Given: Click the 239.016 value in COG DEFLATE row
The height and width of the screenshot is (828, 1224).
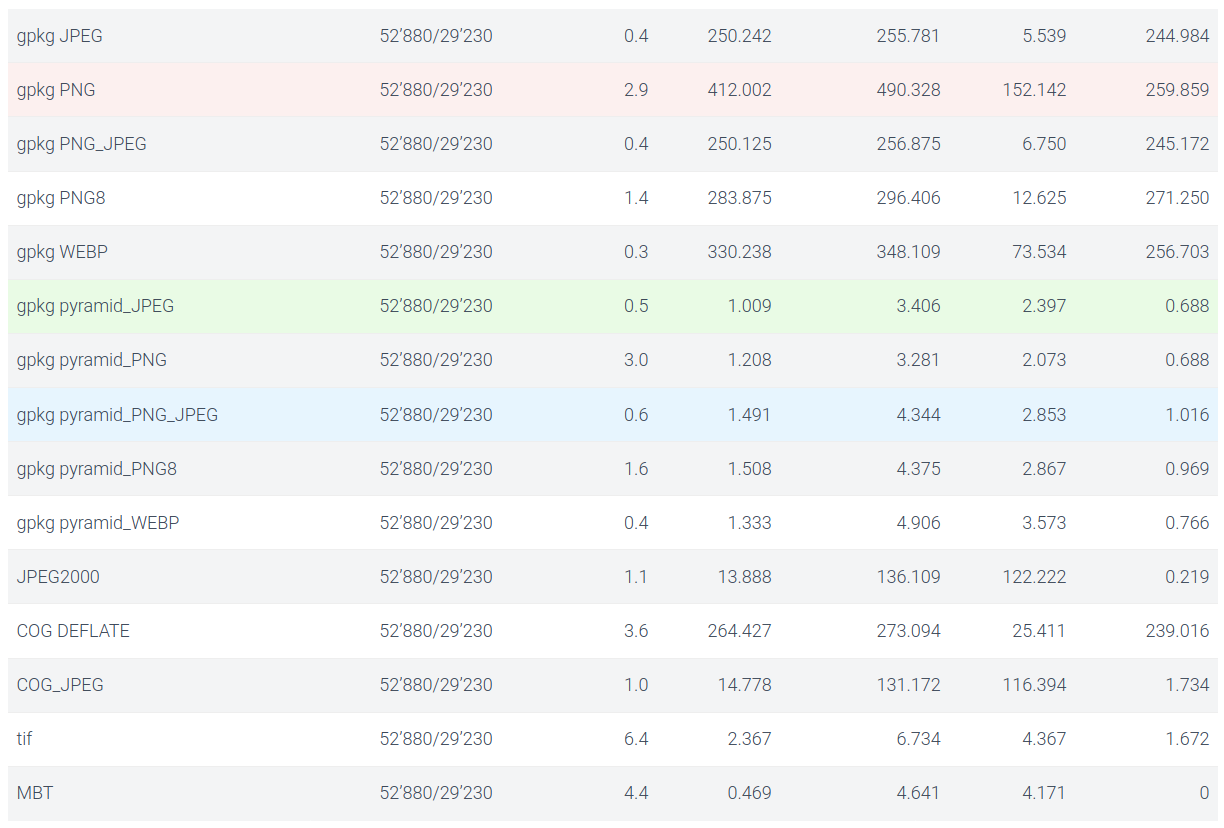Looking at the screenshot, I should (1177, 631).
